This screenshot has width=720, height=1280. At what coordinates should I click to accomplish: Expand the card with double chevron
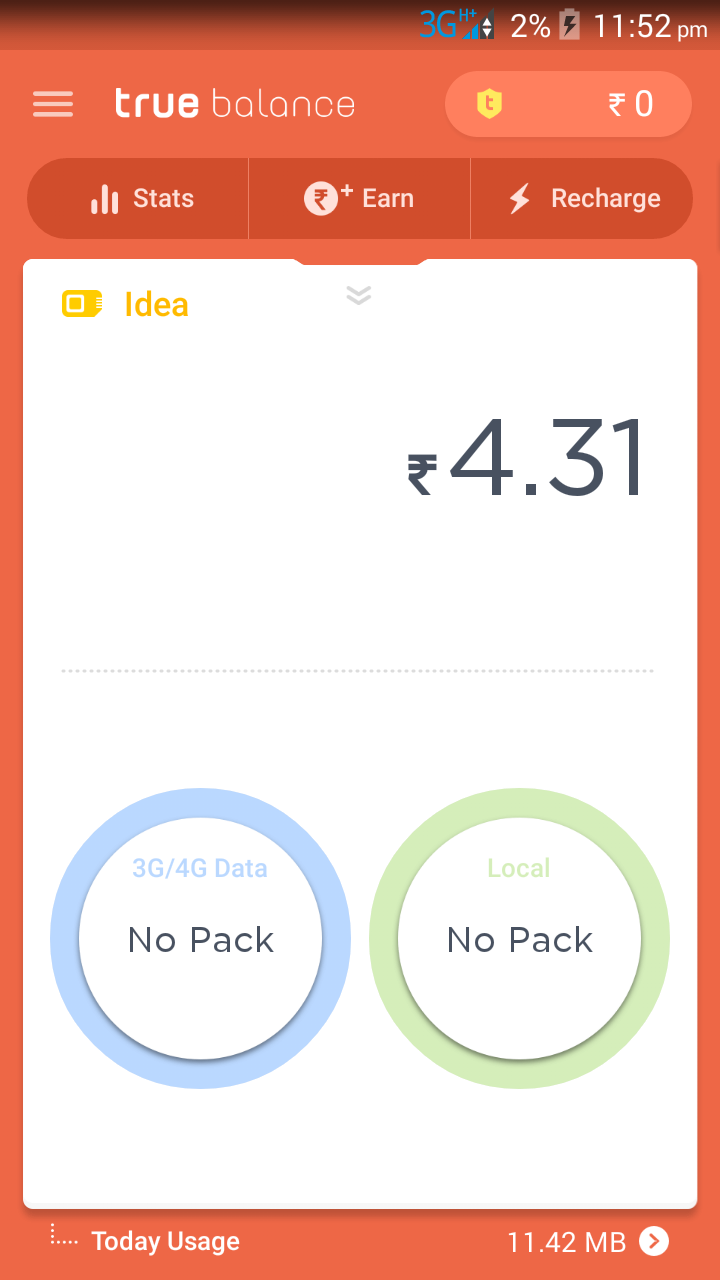(x=359, y=295)
